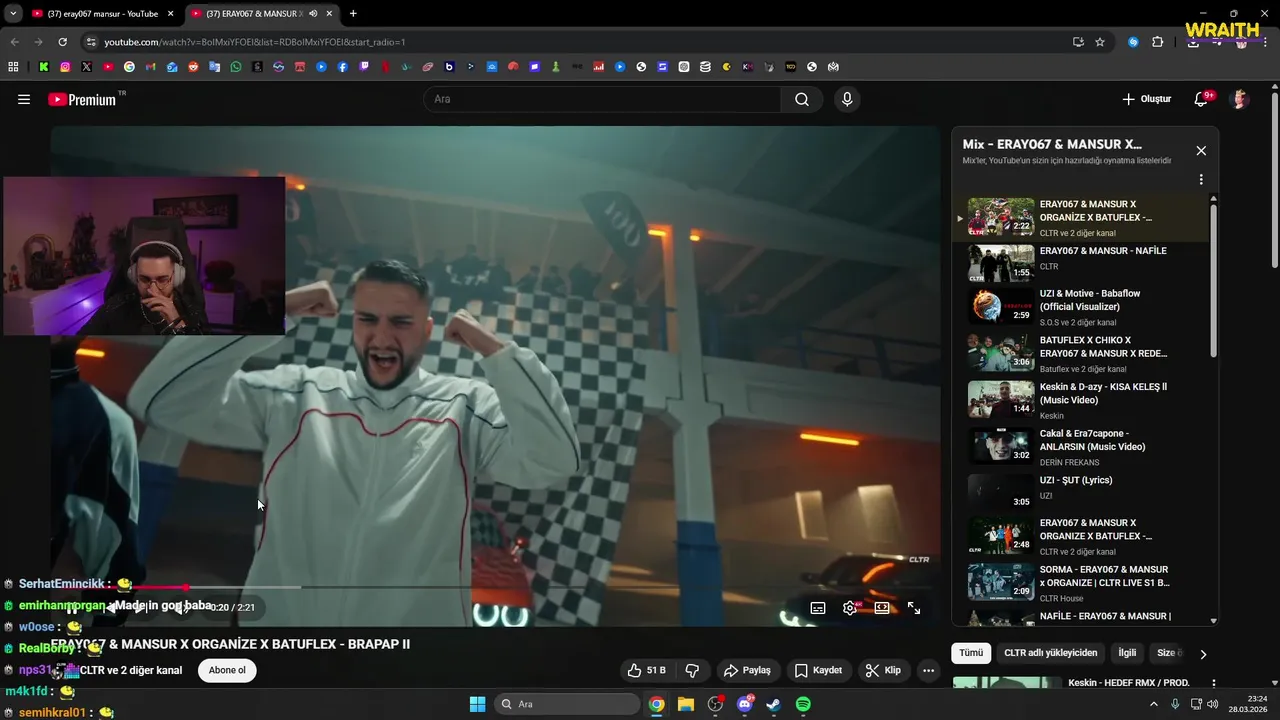Open the Gmail bookmark
This screenshot has height=720, width=1280.
coord(150,67)
